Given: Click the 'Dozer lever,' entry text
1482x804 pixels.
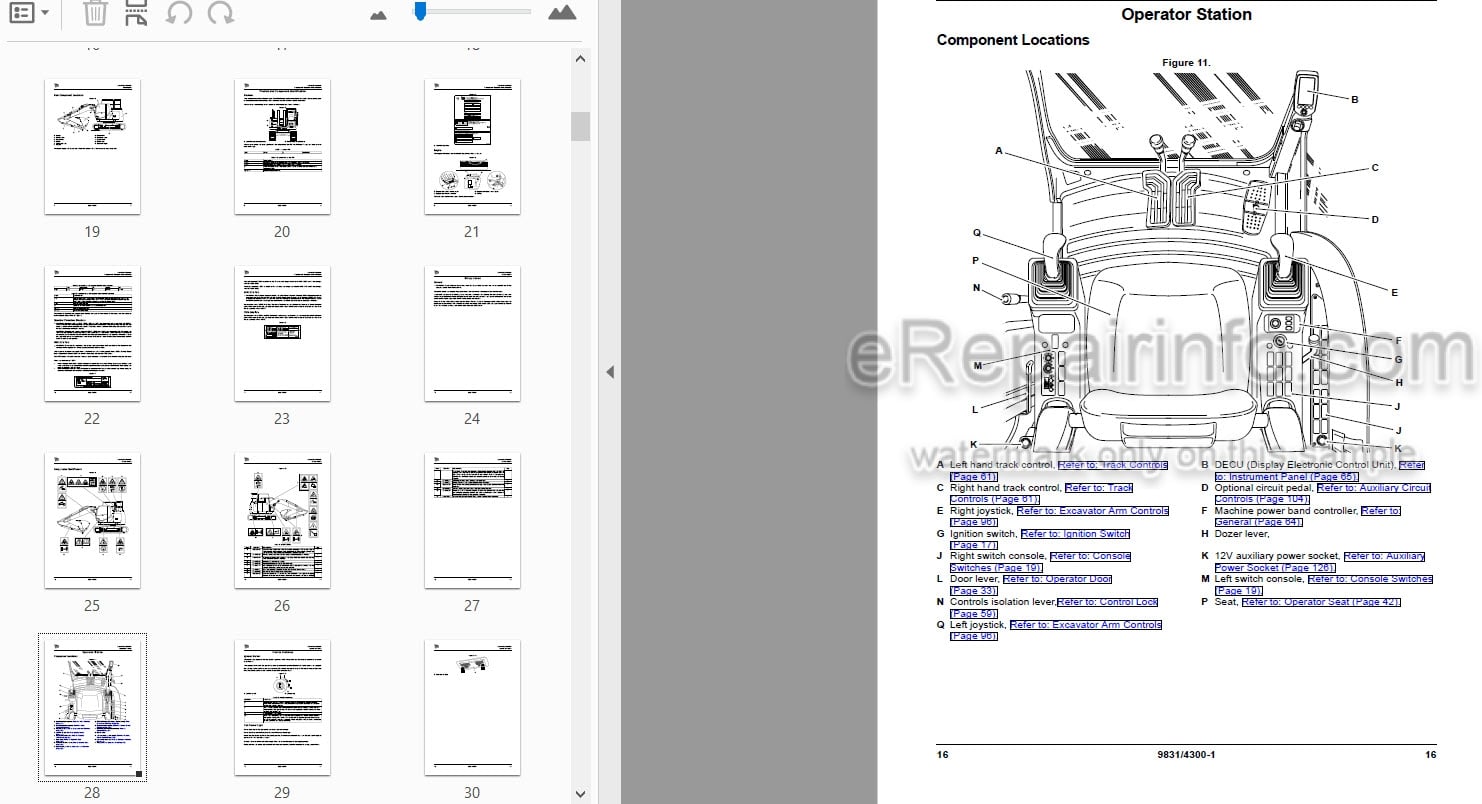Looking at the screenshot, I should click(1242, 534).
